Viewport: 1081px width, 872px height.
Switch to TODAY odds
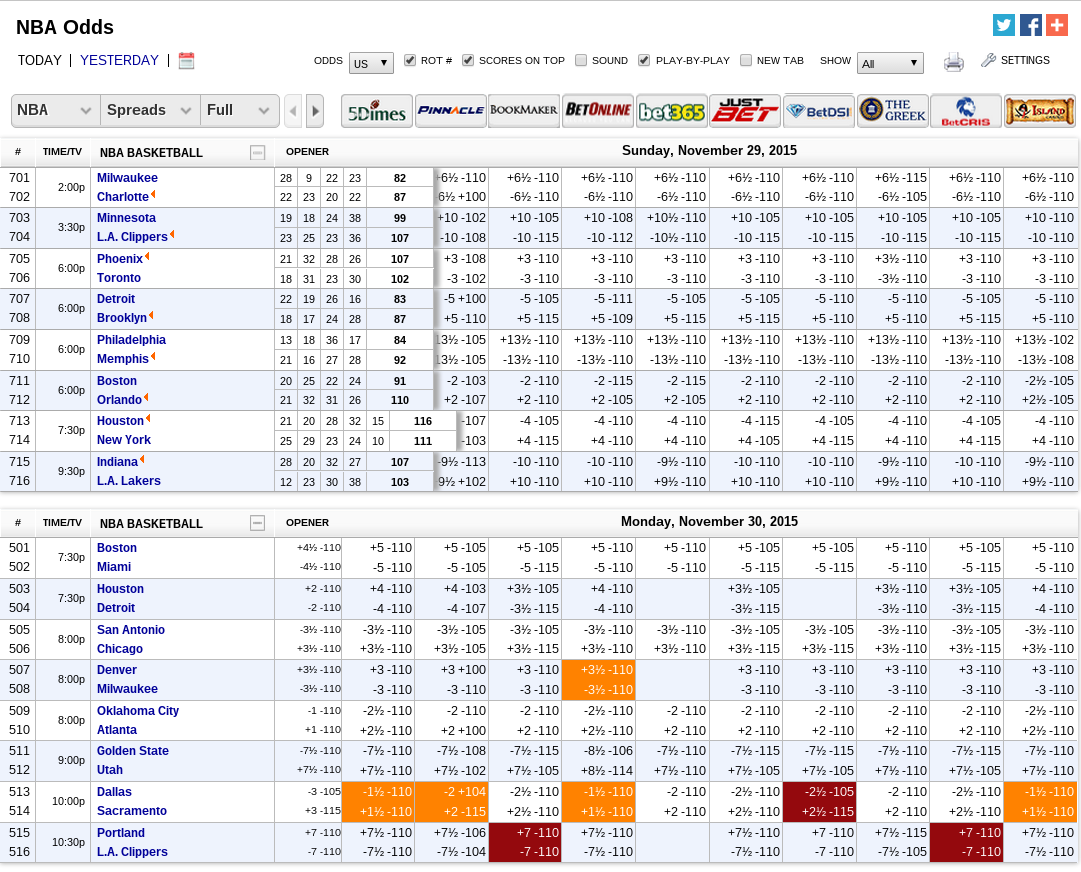pyautogui.click(x=39, y=60)
